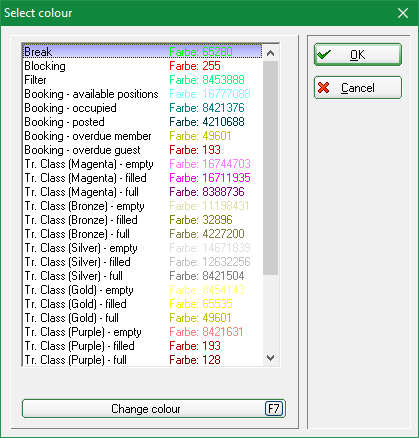Click the green checkmark OK button
Screen dimensions: 419x438
(358, 54)
